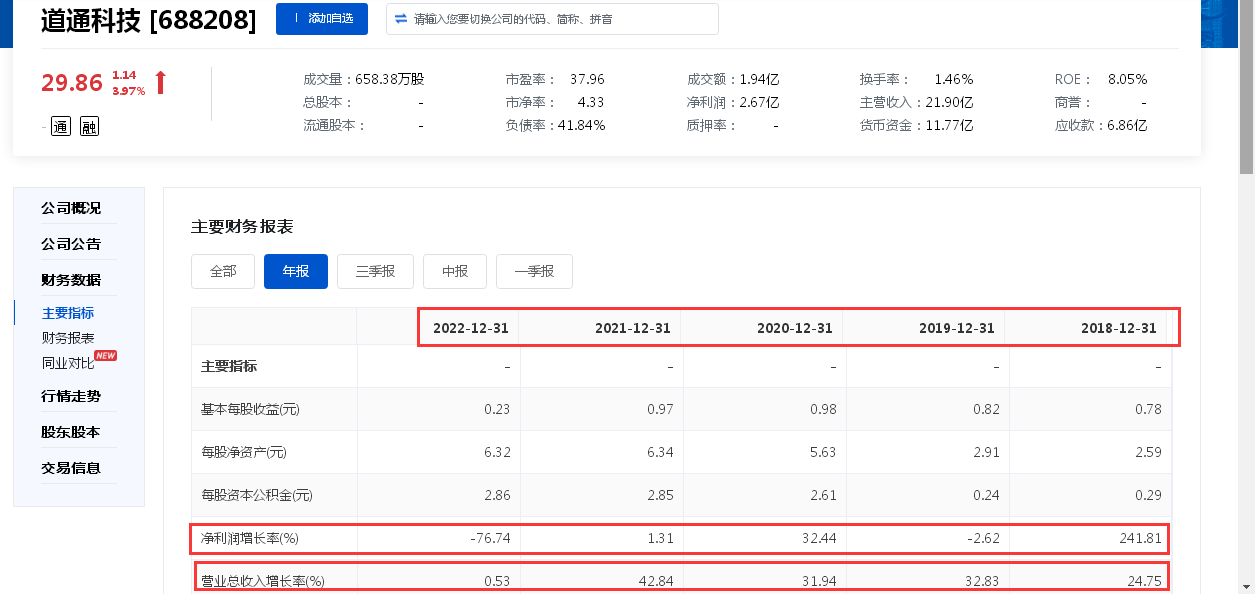This screenshot has height=594, width=1255.
Task: Click the 2019-12-31 column header
Action: point(958,328)
